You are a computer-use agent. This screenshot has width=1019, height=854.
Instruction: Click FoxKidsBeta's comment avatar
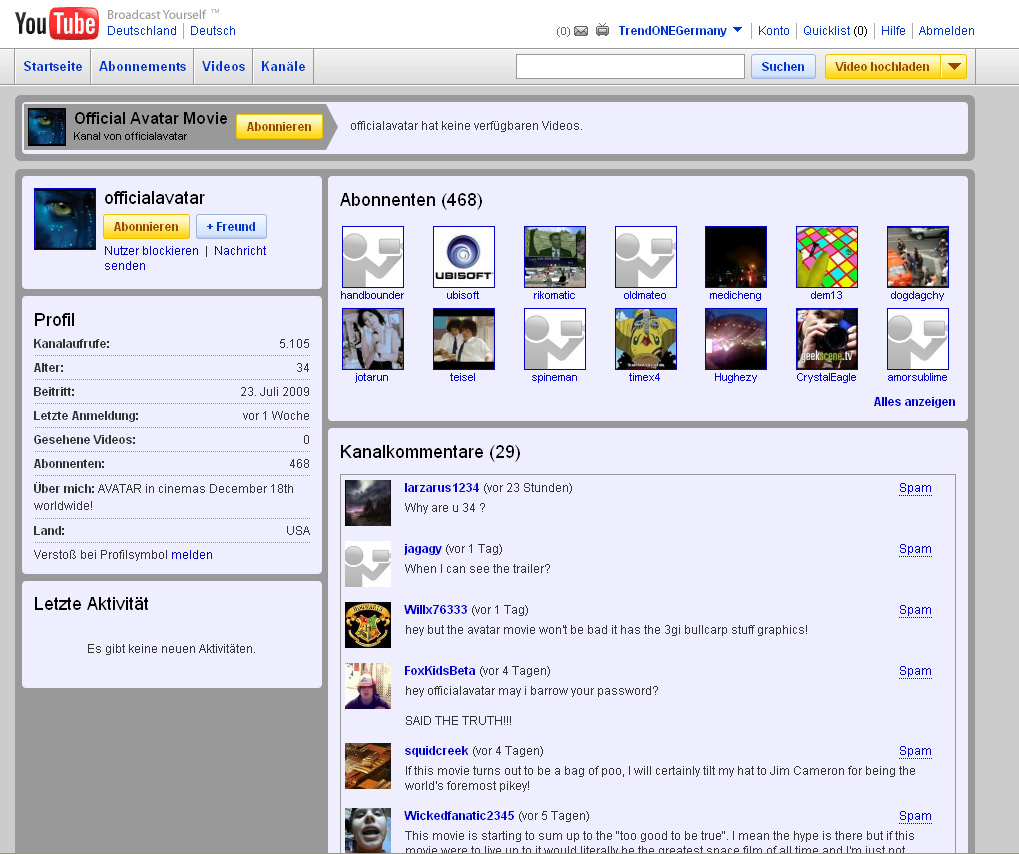(x=368, y=686)
